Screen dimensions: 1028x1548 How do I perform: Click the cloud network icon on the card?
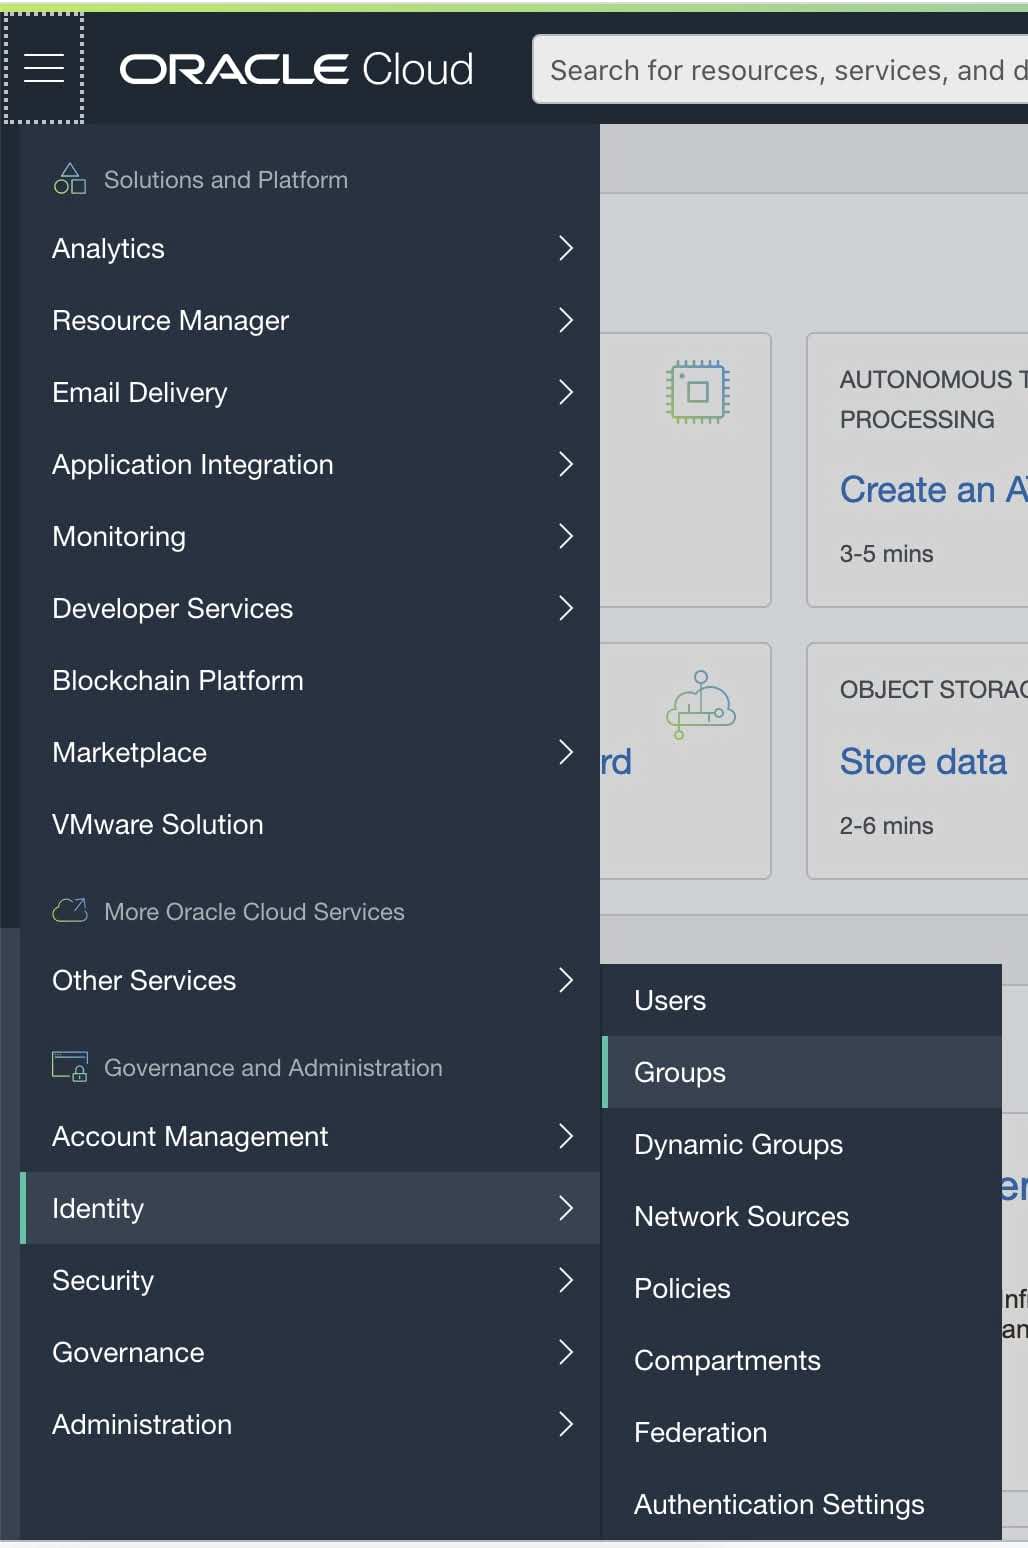tap(701, 704)
